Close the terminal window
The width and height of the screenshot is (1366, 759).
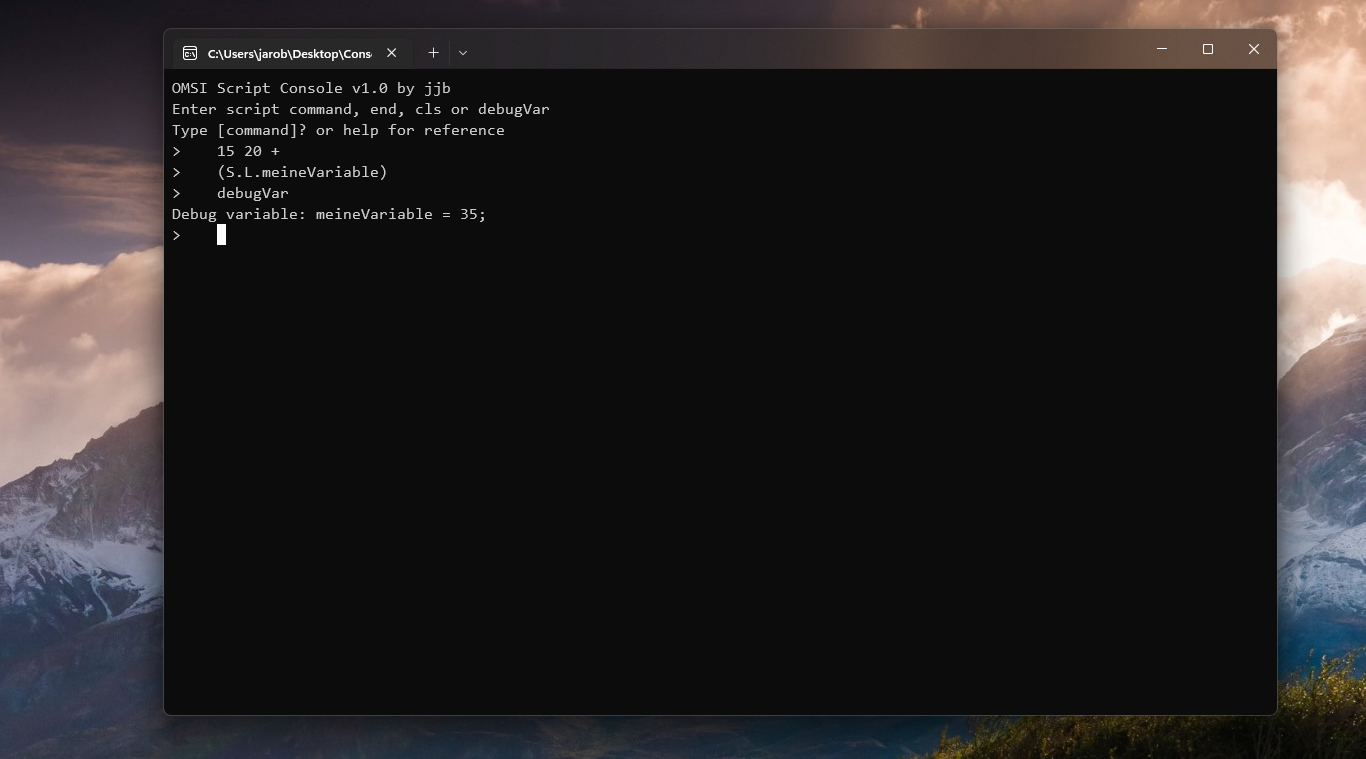coord(1253,49)
